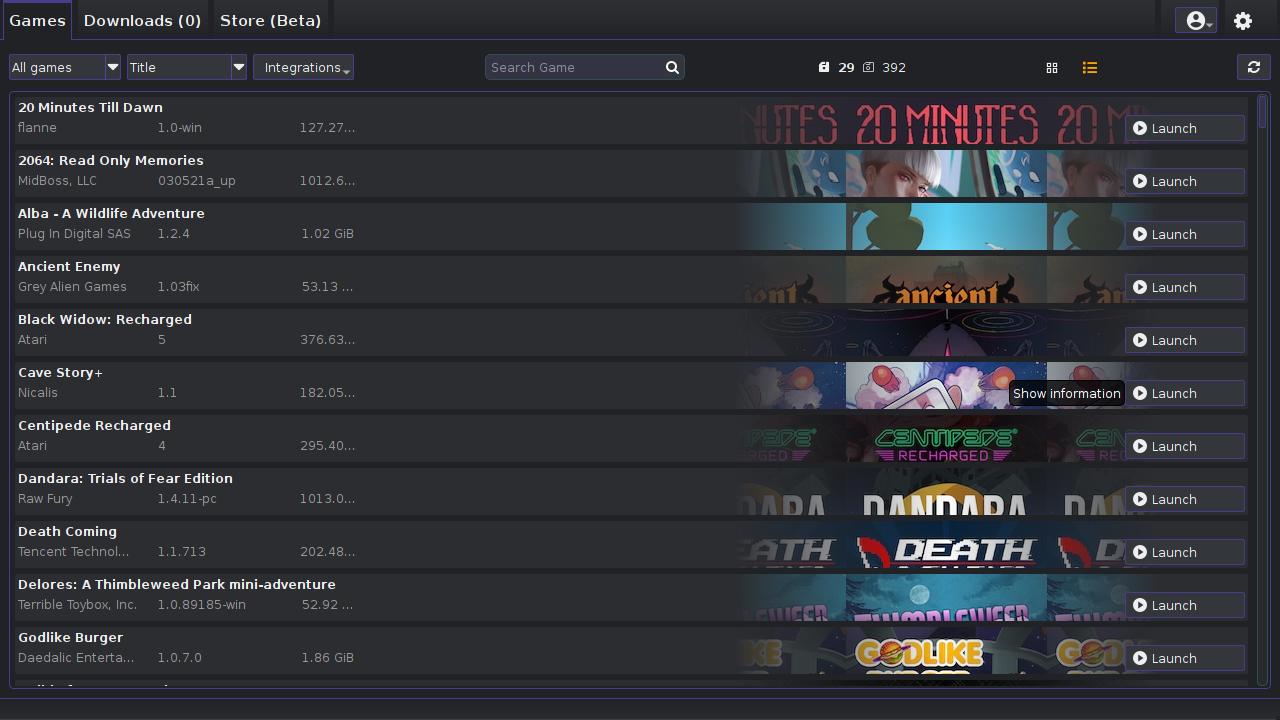Click version text "1.1.713"

181,551
